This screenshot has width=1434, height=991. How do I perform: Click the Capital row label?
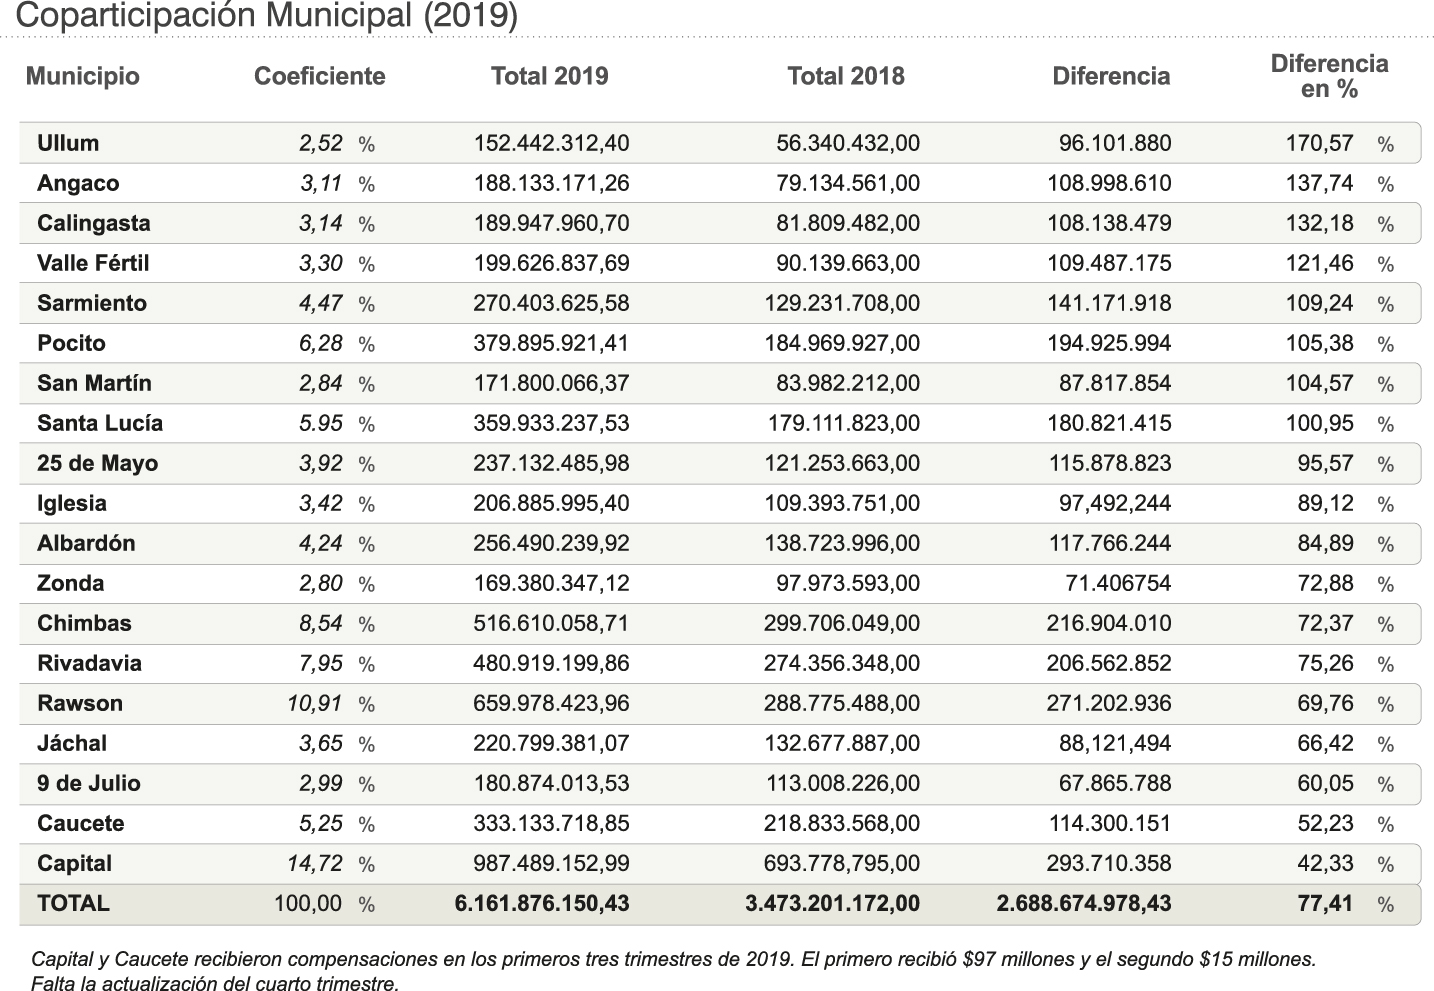pos(74,863)
